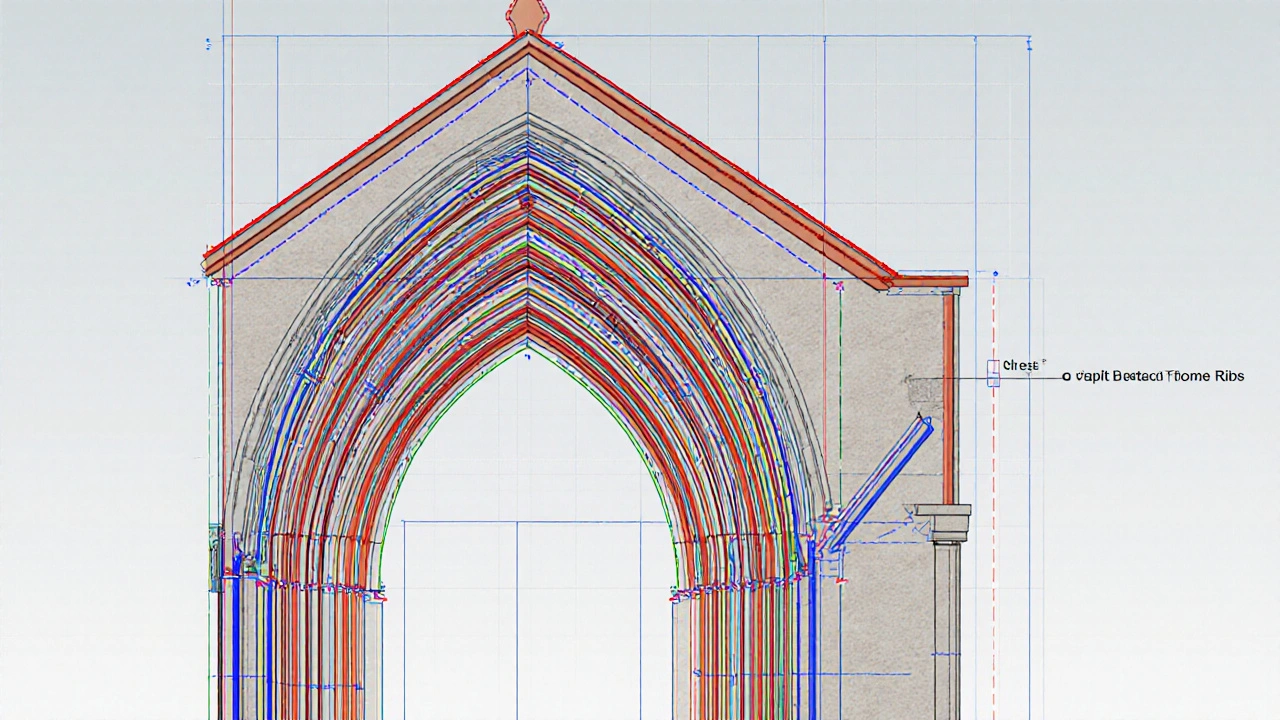Click the leader circle before the Ribs annotation
The height and width of the screenshot is (720, 1280).
[1067, 377]
